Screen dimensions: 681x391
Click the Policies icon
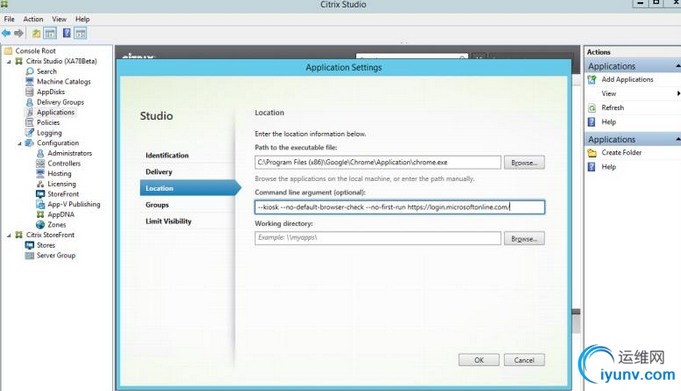pyautogui.click(x=30, y=123)
